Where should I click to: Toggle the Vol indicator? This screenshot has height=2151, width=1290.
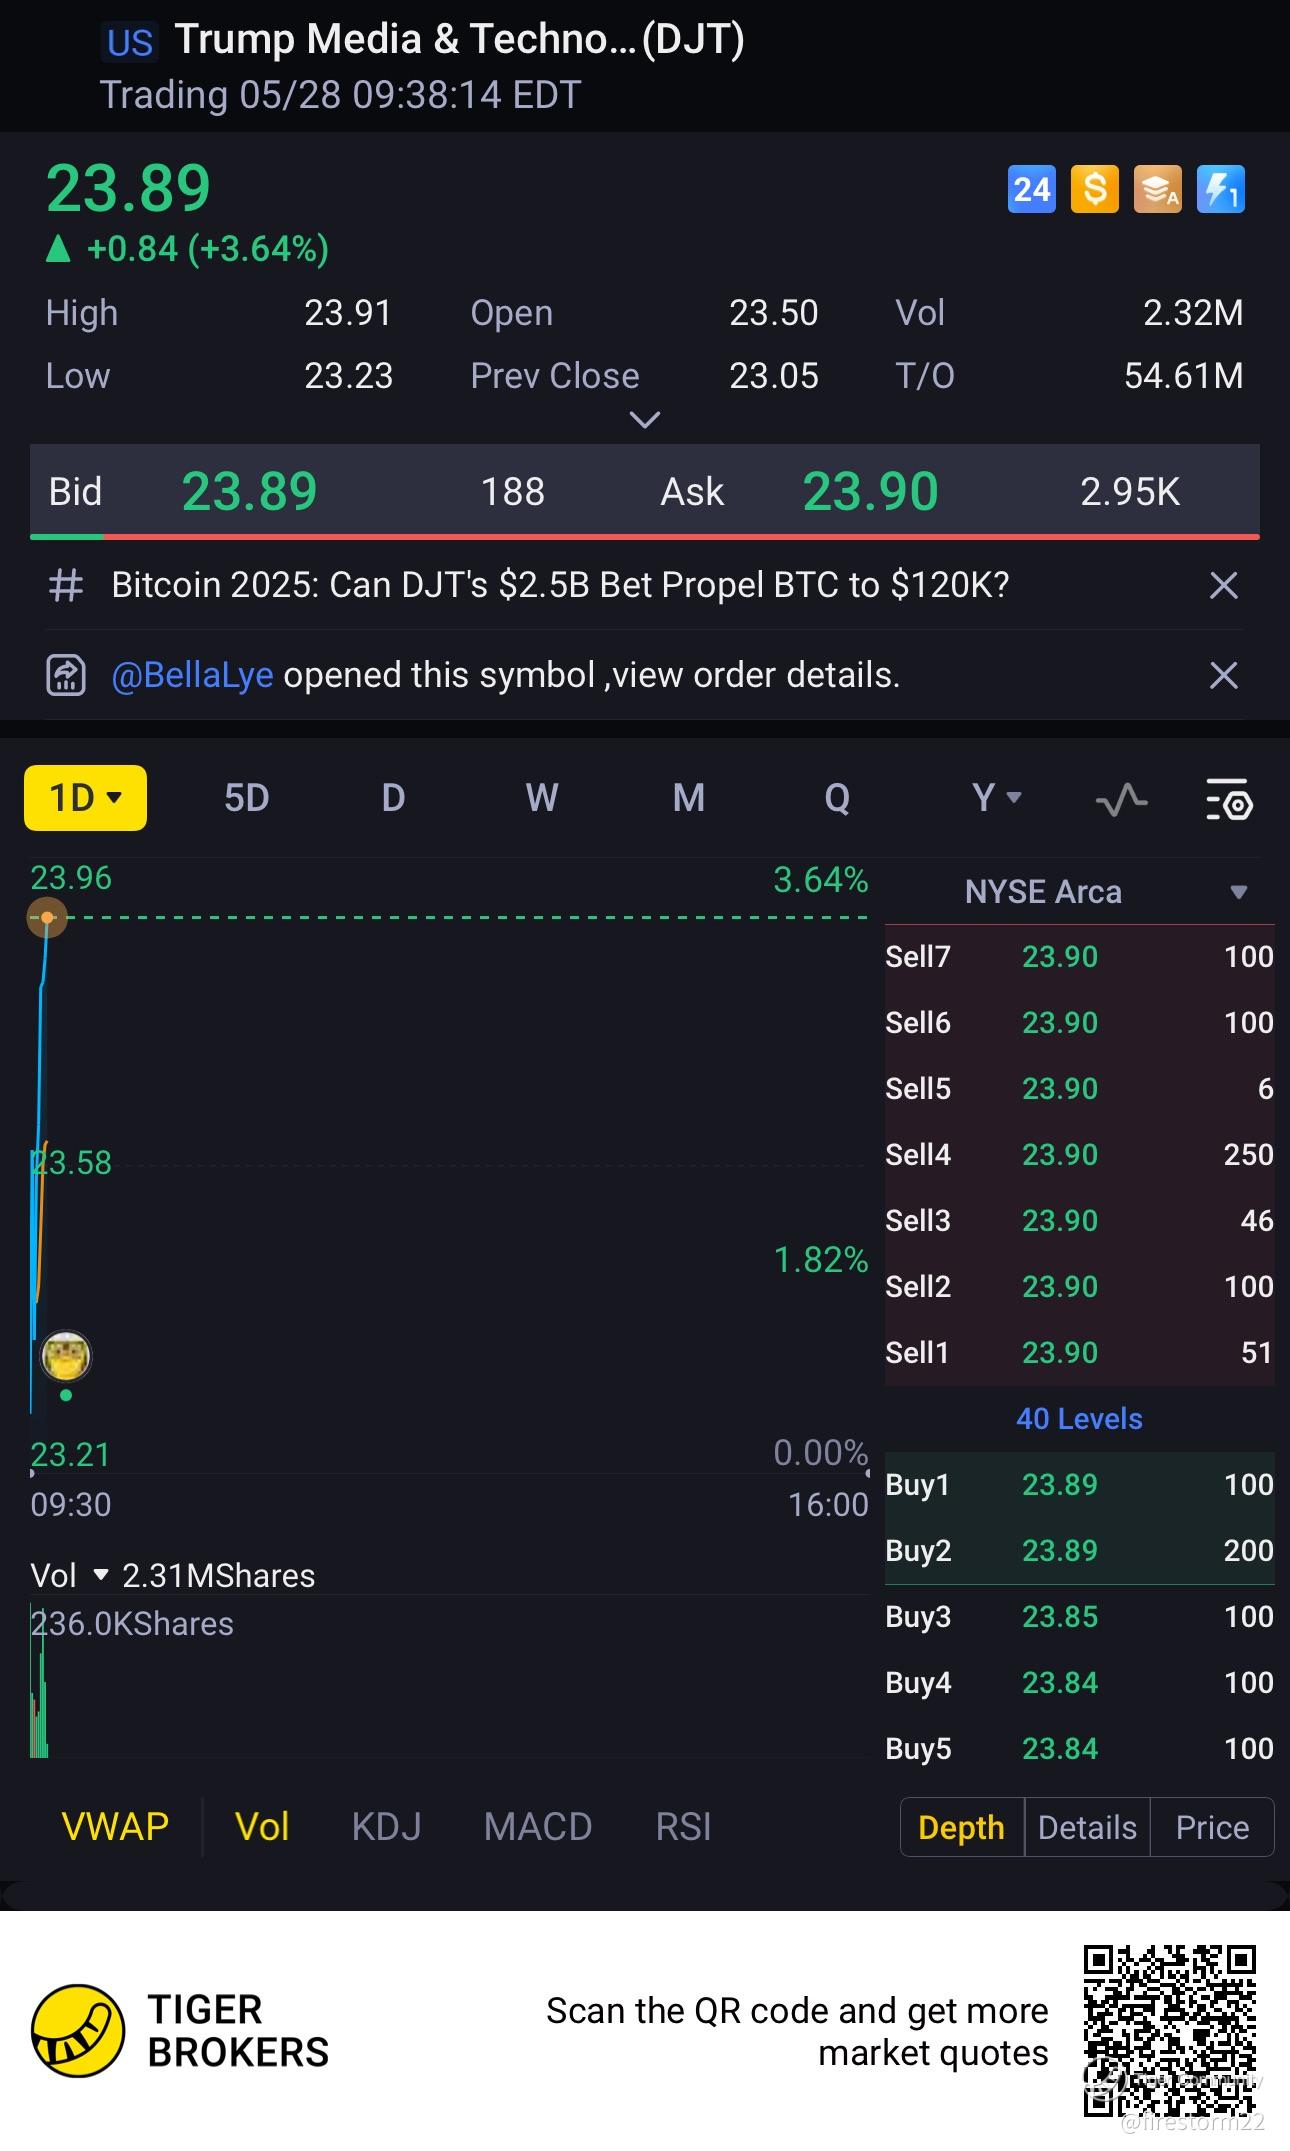tap(262, 1827)
